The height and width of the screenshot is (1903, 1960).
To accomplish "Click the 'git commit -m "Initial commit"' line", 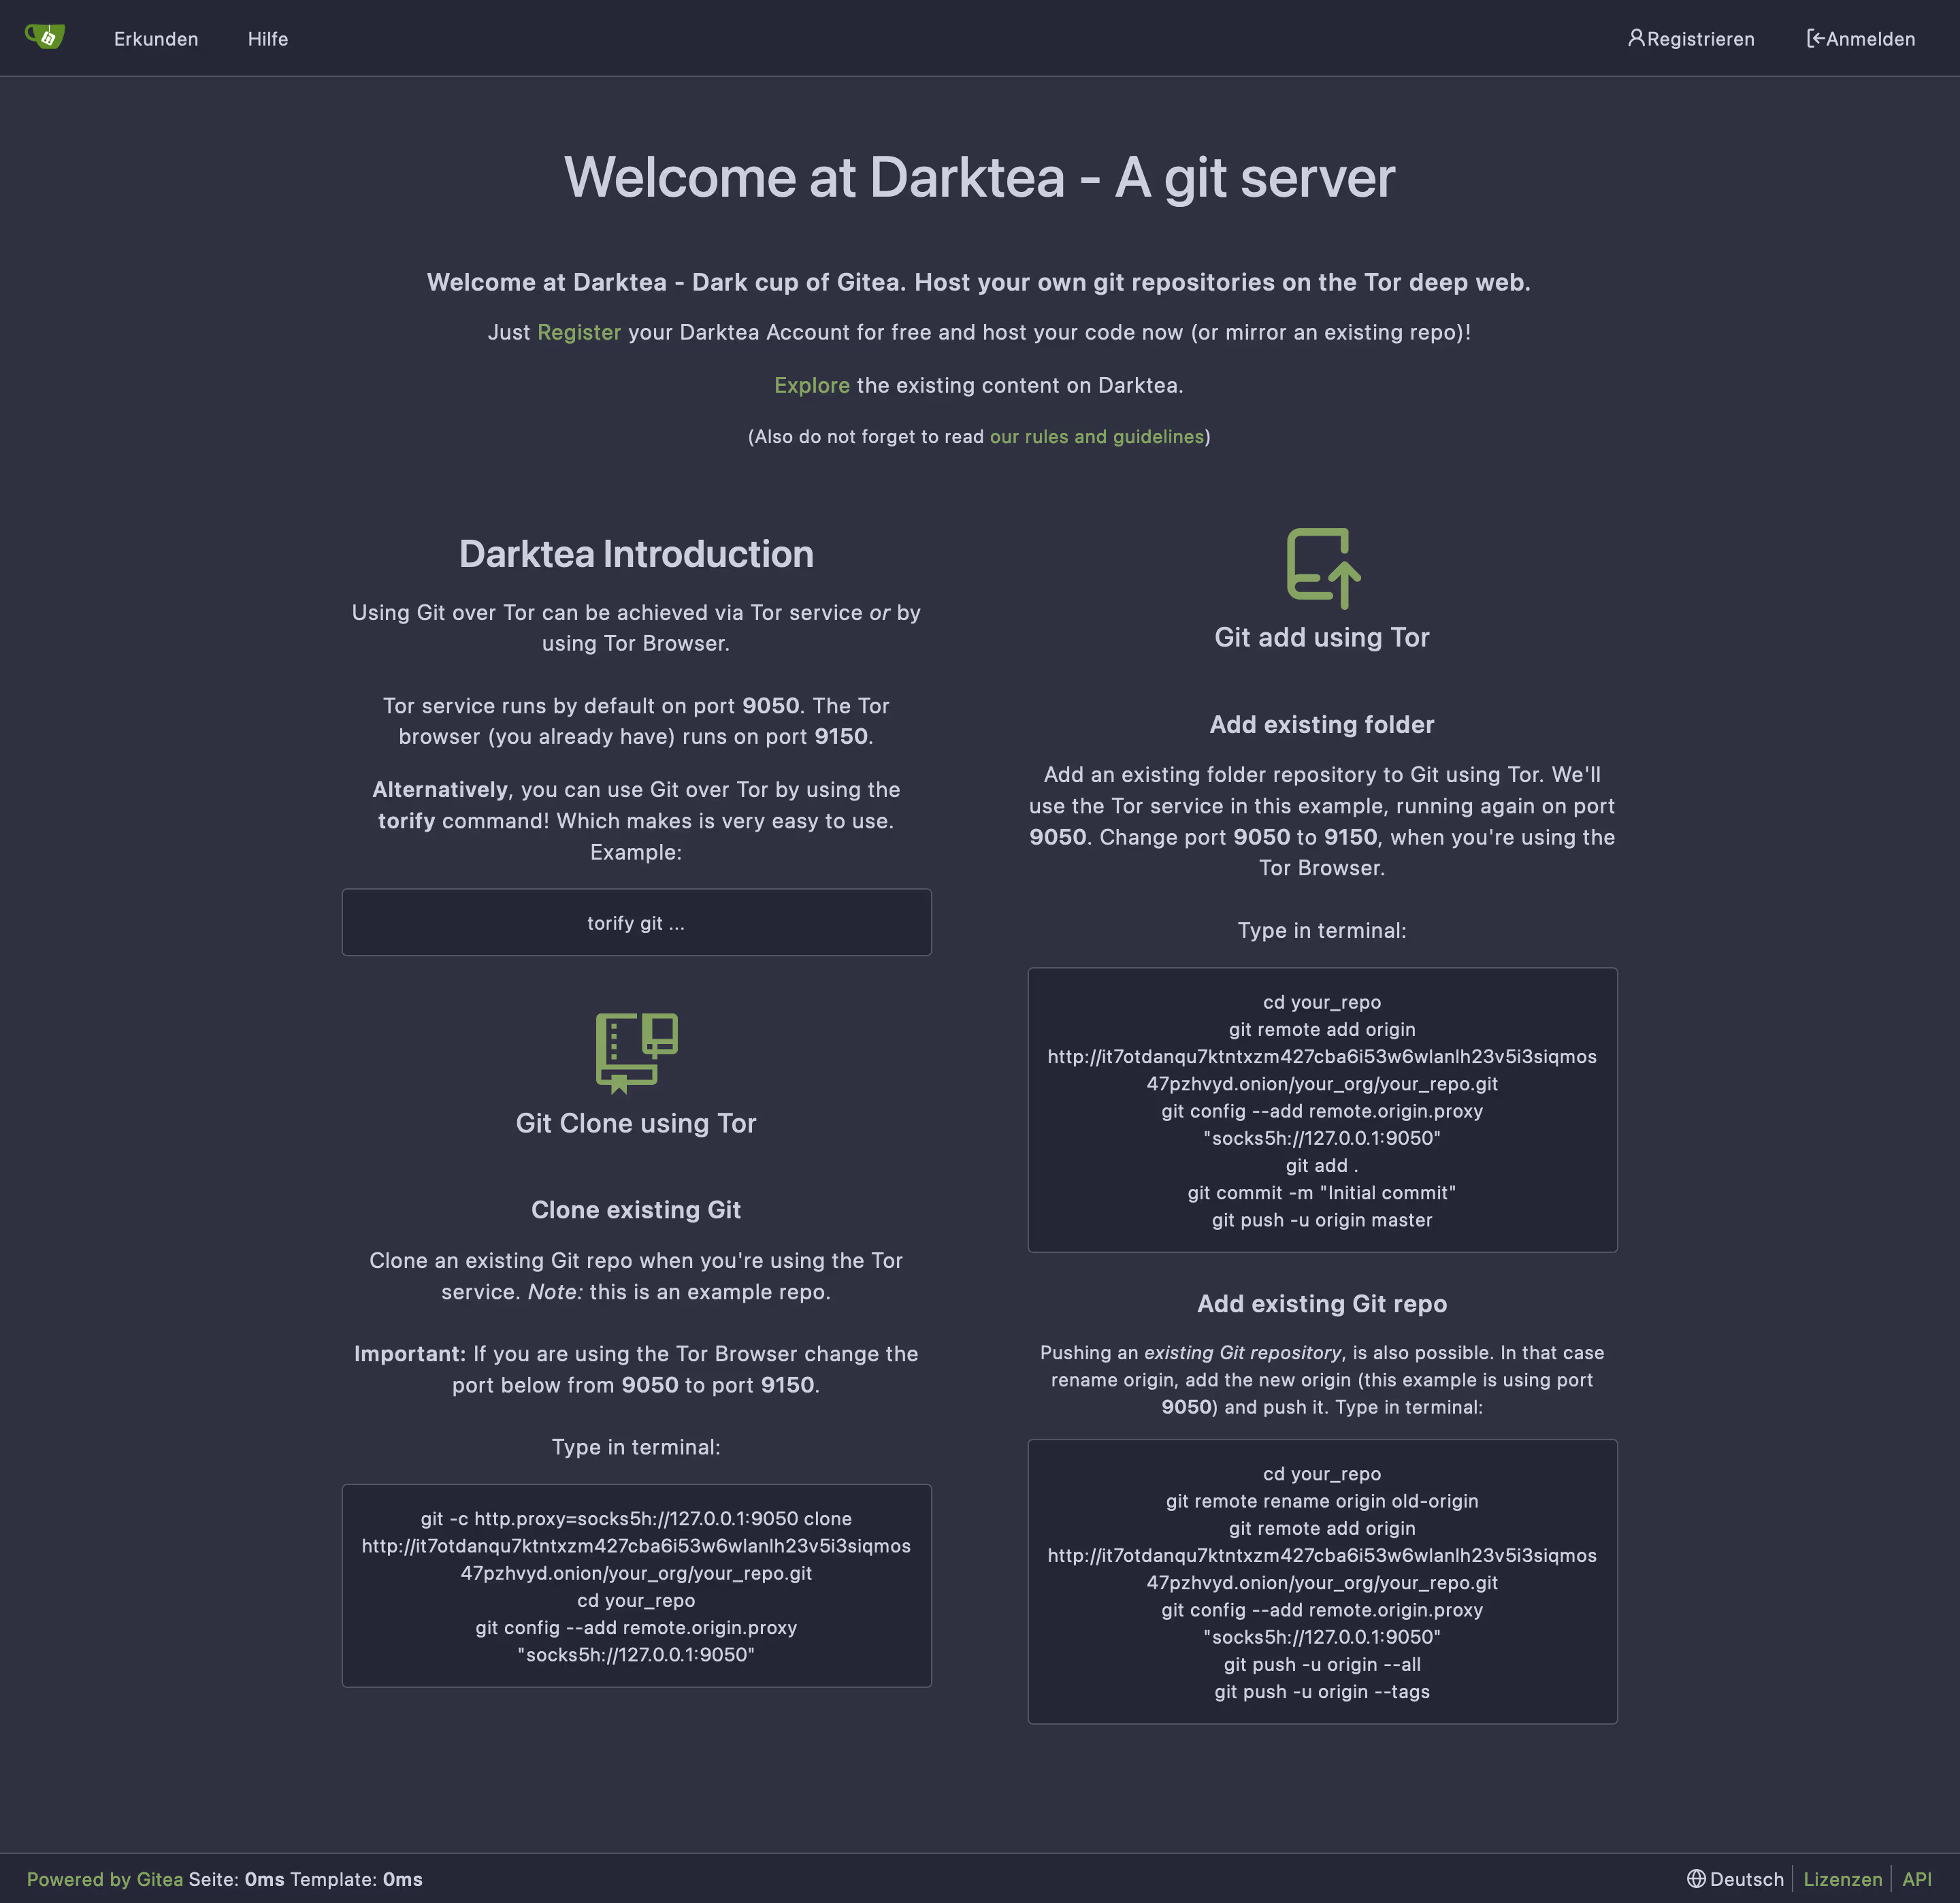I will pyautogui.click(x=1322, y=1192).
